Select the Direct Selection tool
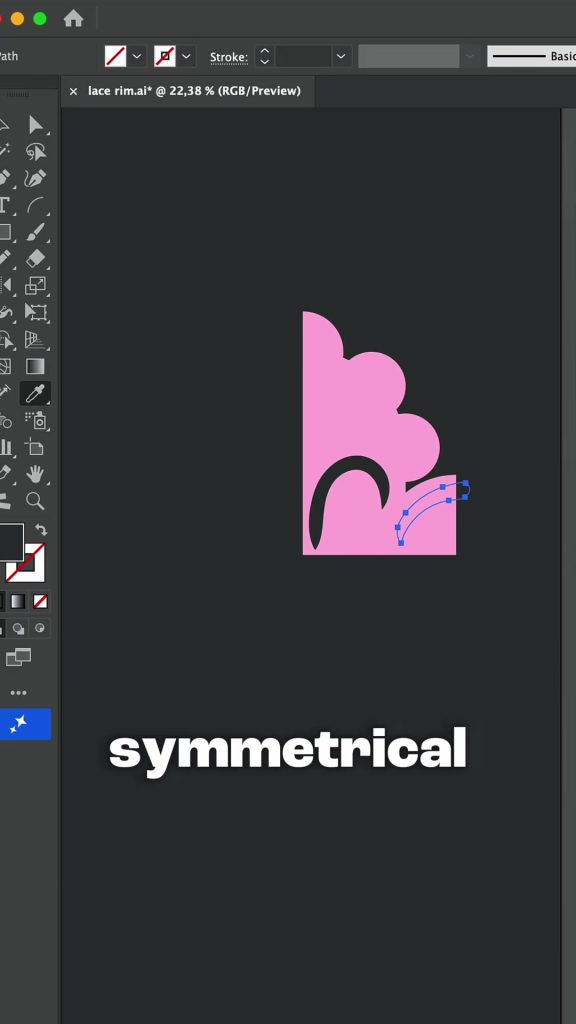The image size is (576, 1024). click(x=35, y=125)
